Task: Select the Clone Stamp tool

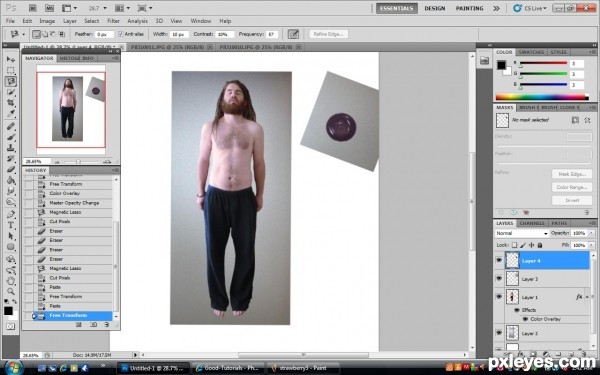Action: click(x=11, y=148)
